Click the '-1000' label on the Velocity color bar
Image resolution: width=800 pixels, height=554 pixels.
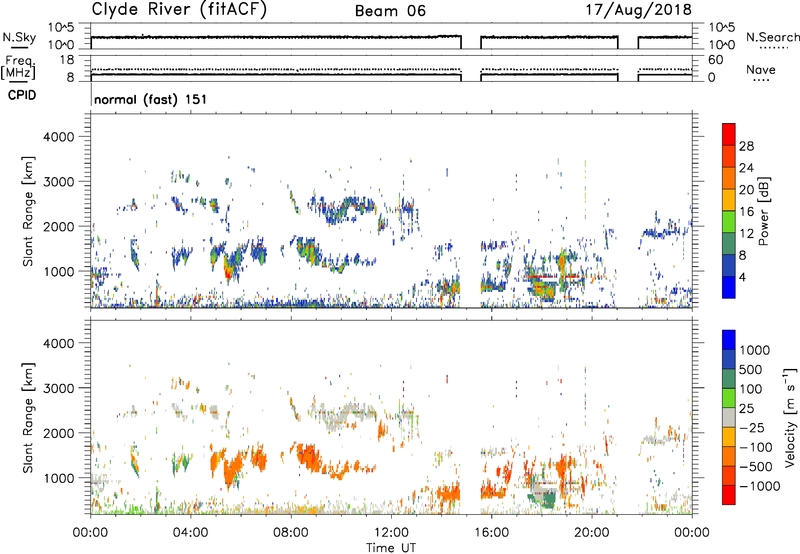(759, 486)
